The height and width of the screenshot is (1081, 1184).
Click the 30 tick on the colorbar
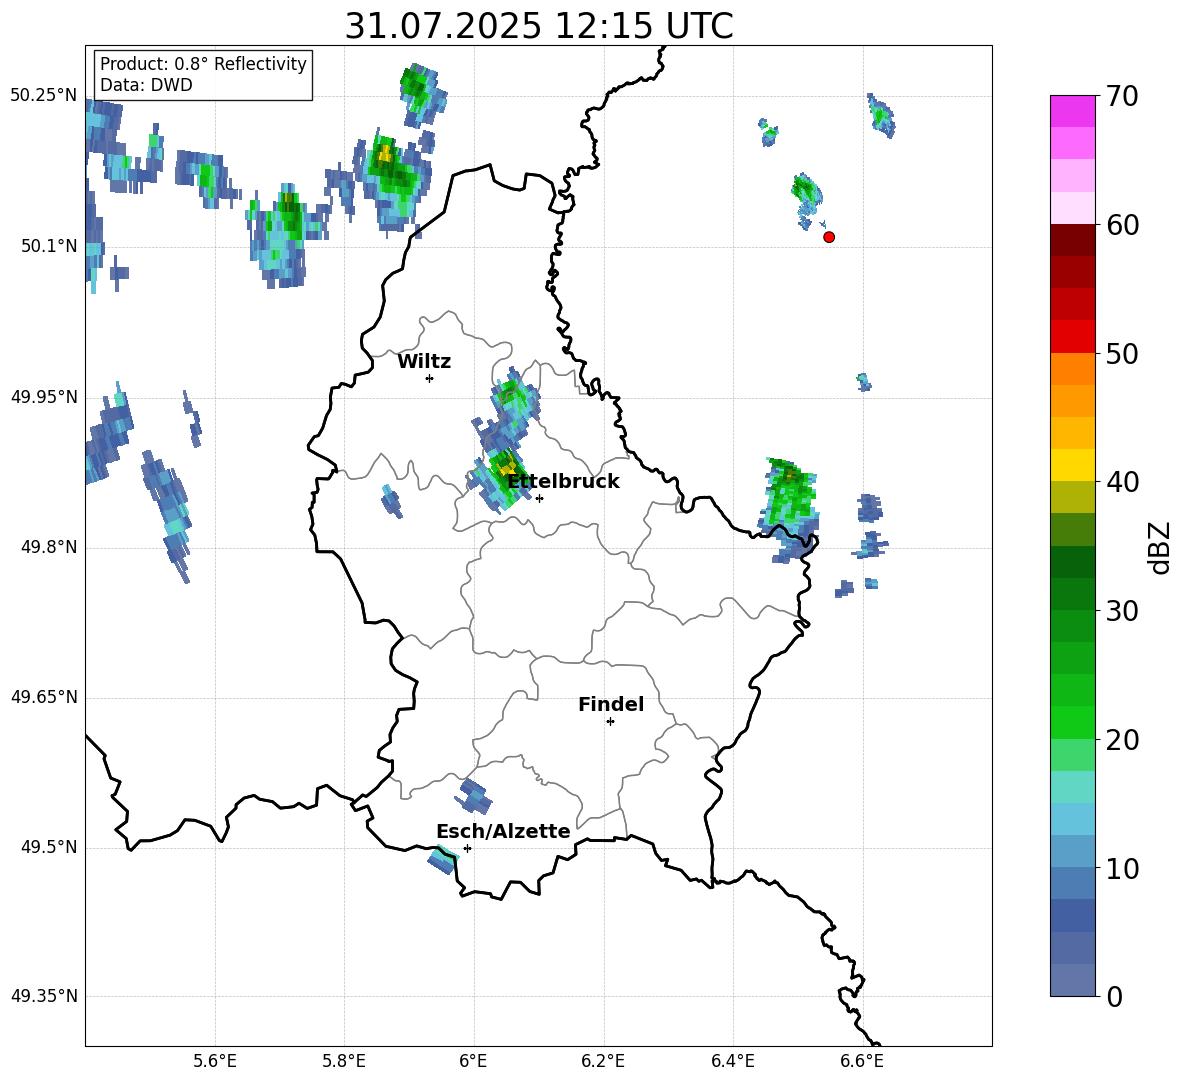pyautogui.click(x=1121, y=611)
